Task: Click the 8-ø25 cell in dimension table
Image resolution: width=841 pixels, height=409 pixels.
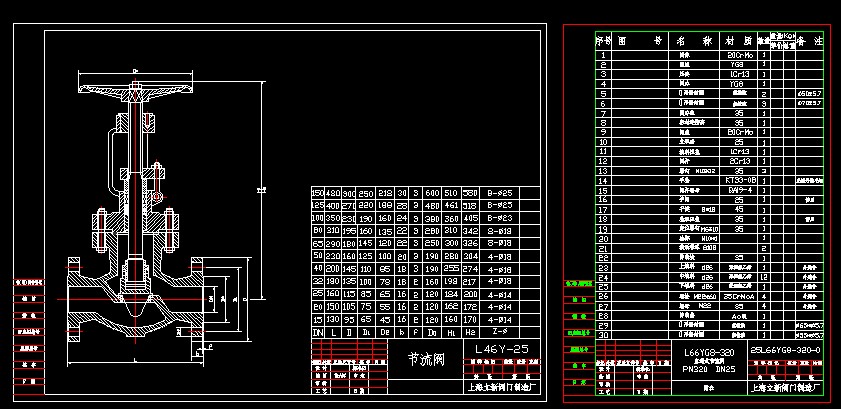Action: [498, 192]
